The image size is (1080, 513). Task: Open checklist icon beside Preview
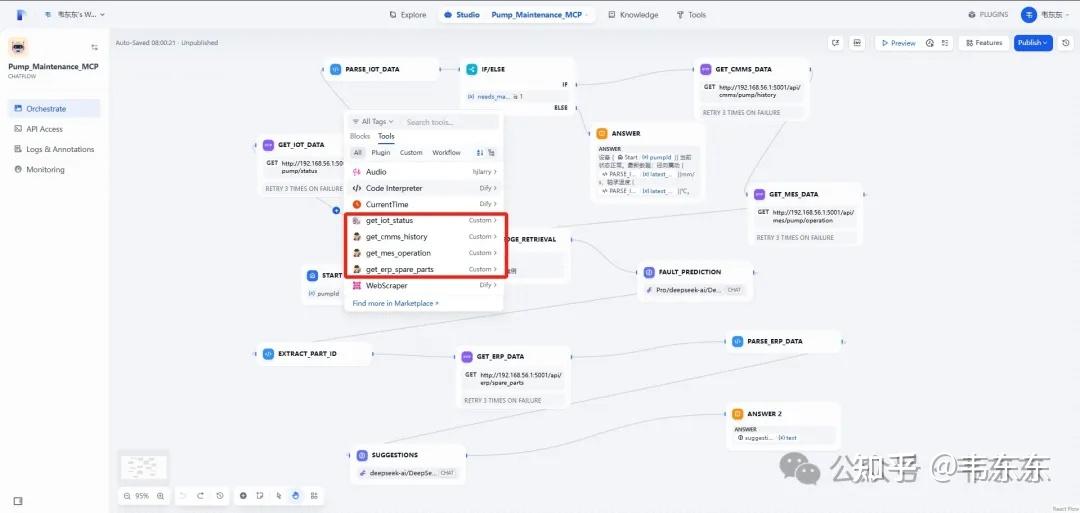point(946,43)
